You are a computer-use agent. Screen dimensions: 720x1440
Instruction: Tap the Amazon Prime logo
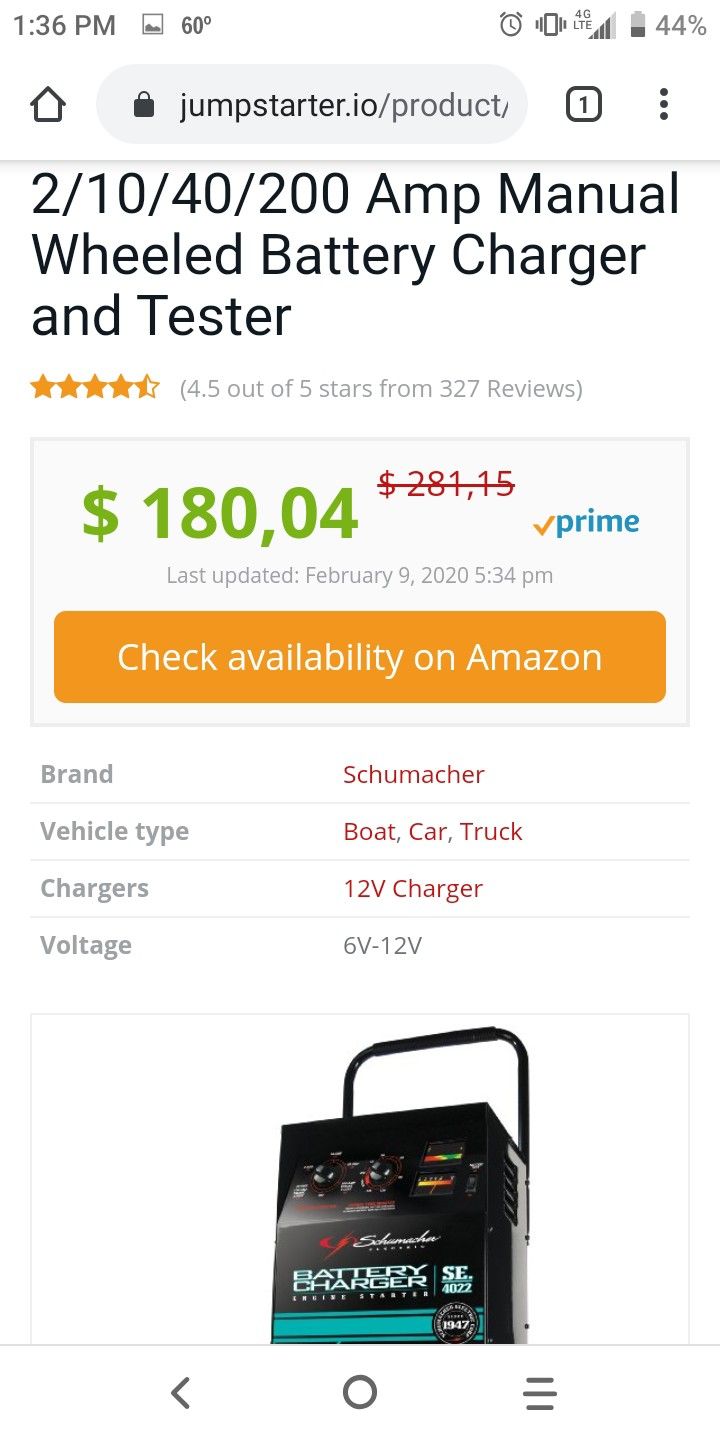587,523
